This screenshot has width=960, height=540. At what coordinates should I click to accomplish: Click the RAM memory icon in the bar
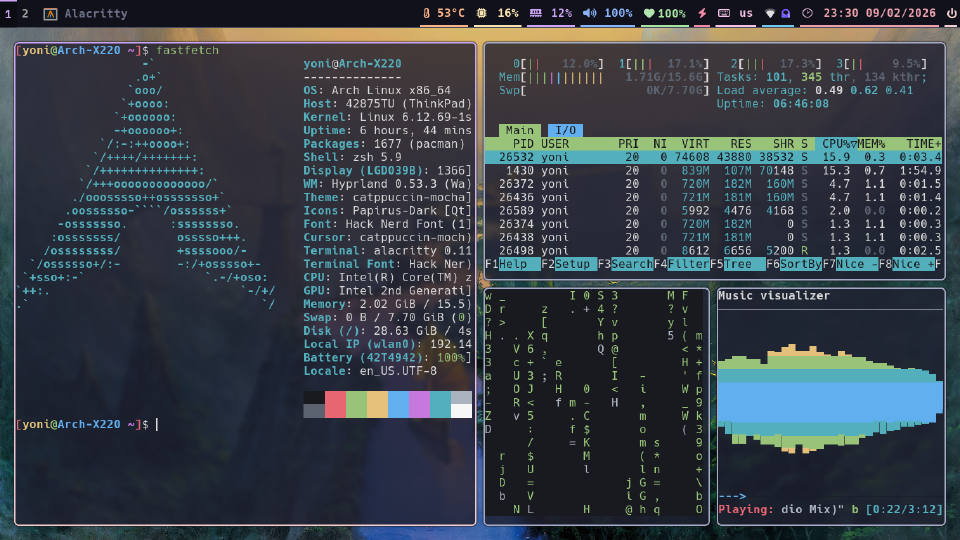[536, 13]
